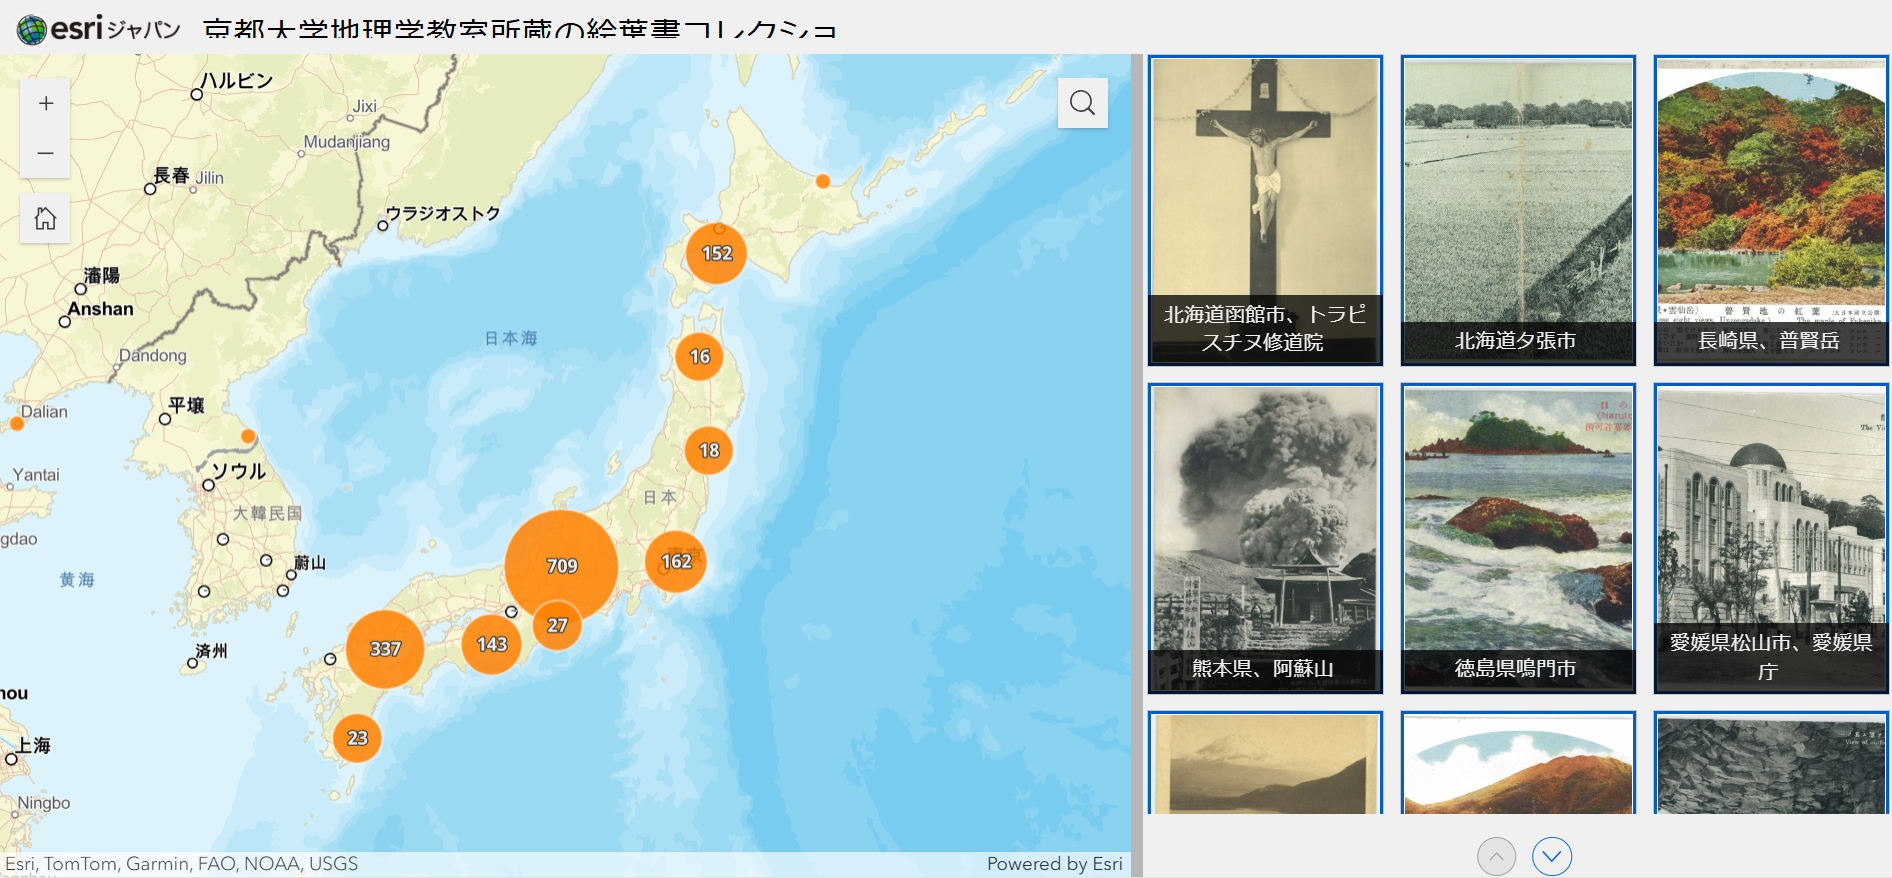Select the 23 cluster marker
The image size is (1892, 878).
pos(357,738)
